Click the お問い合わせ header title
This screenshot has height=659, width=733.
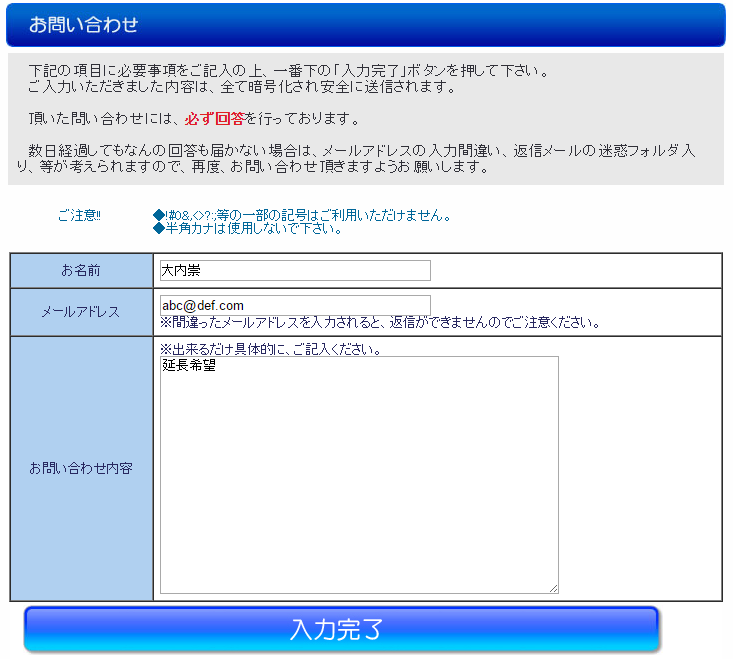pos(84,24)
